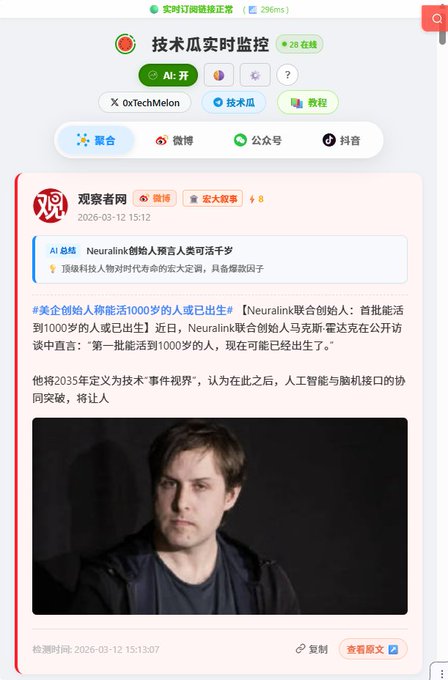Open the theme color circle icon
The image size is (448, 680).
point(219,75)
